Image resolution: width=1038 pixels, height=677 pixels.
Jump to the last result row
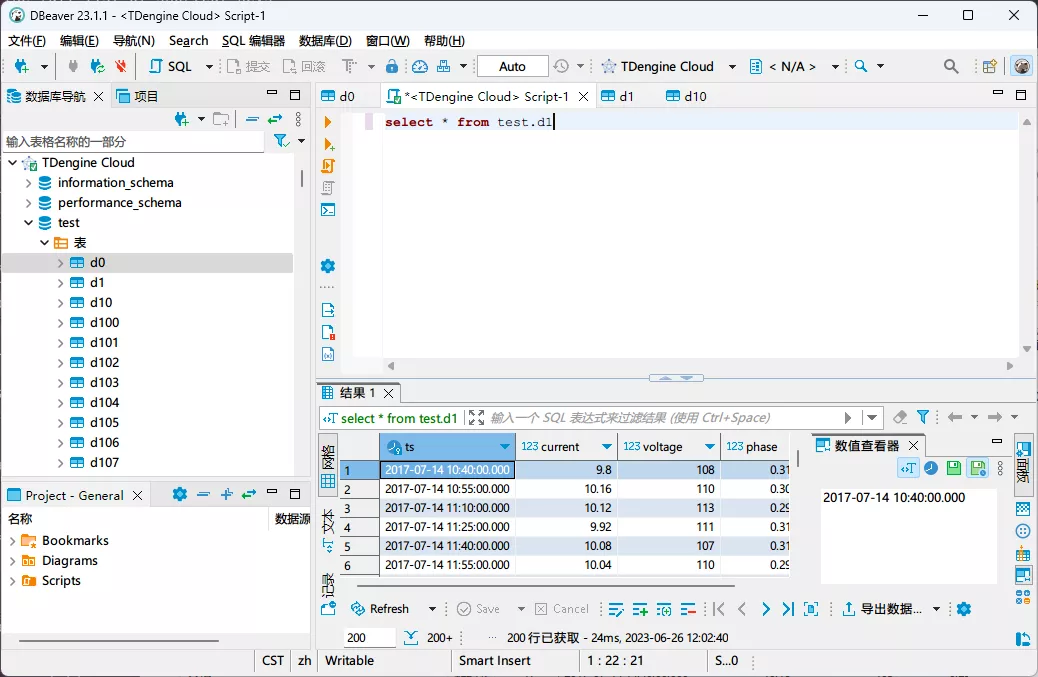click(x=787, y=609)
